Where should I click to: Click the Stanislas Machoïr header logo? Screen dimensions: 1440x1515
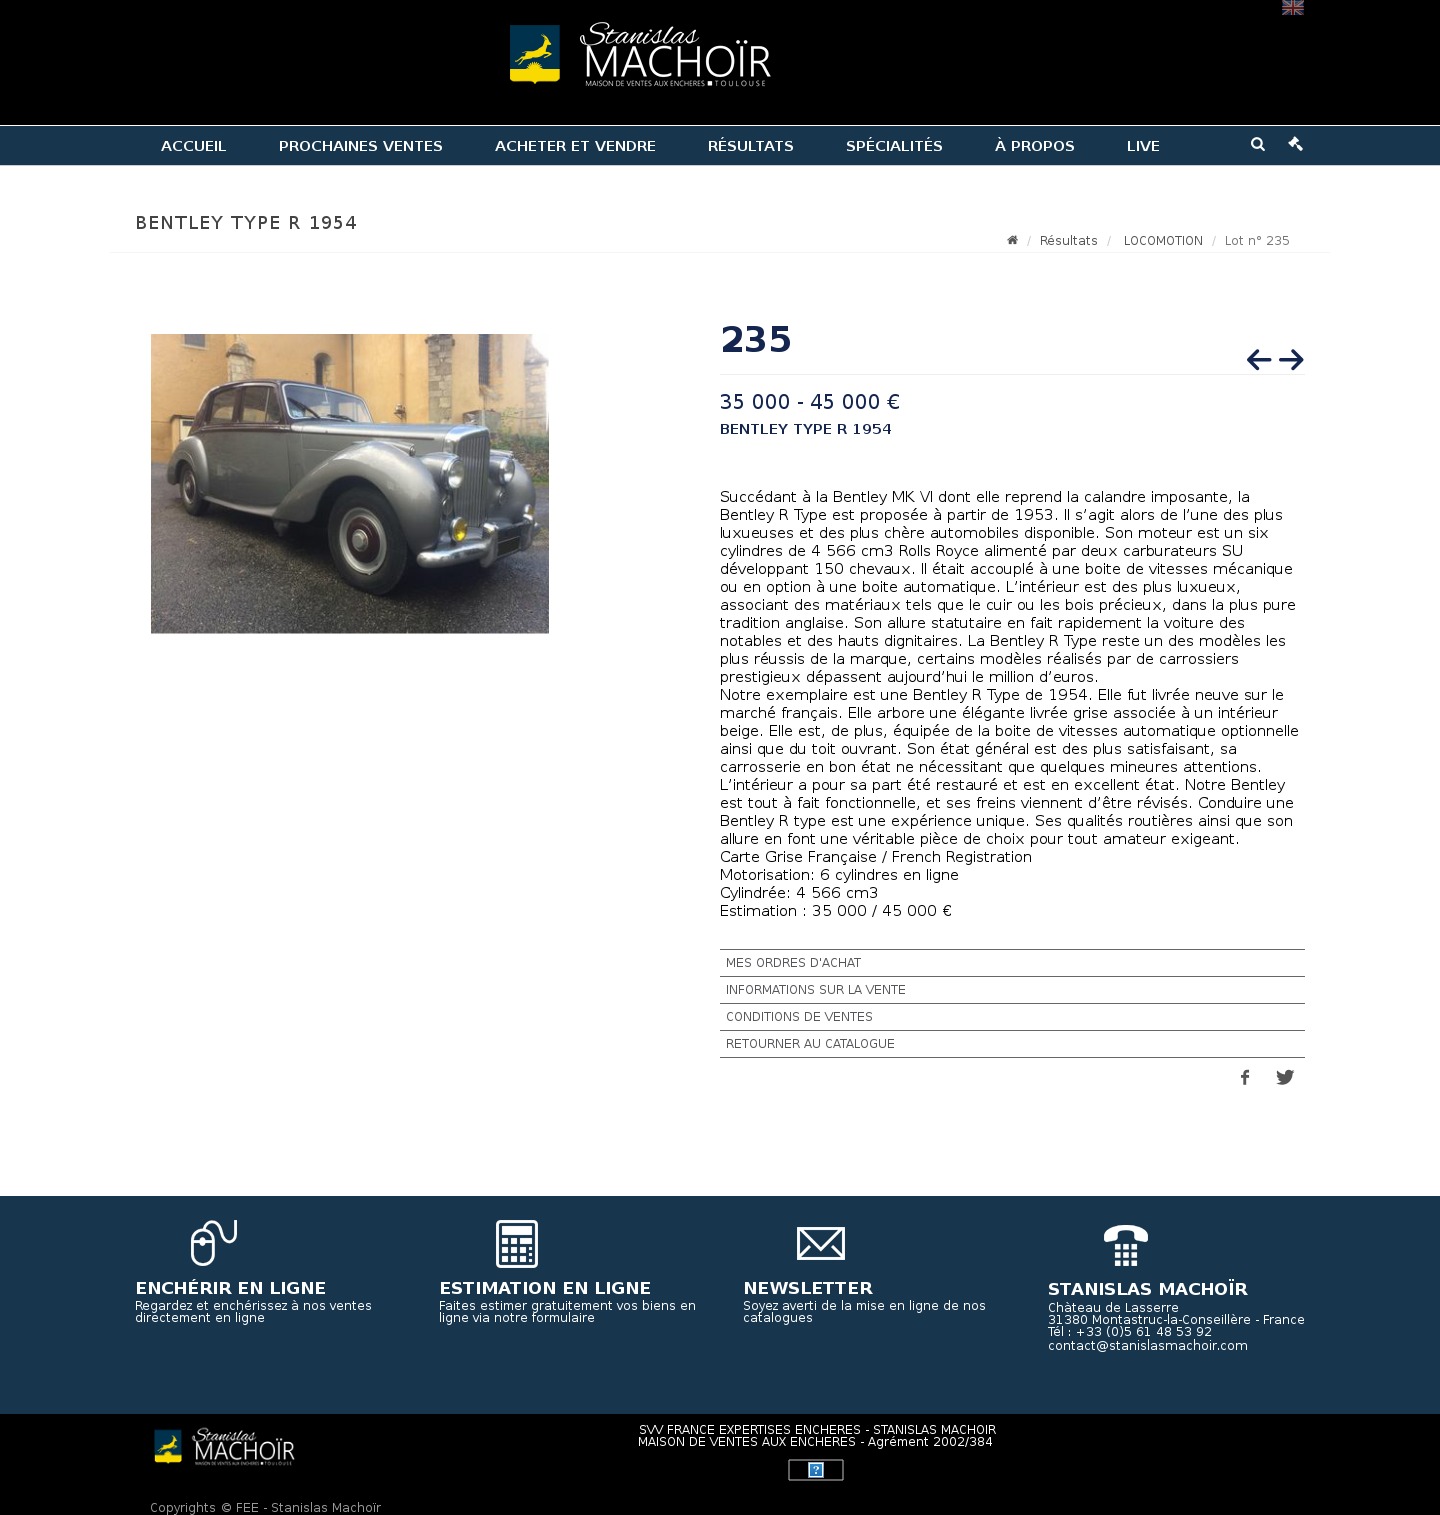coord(640,54)
